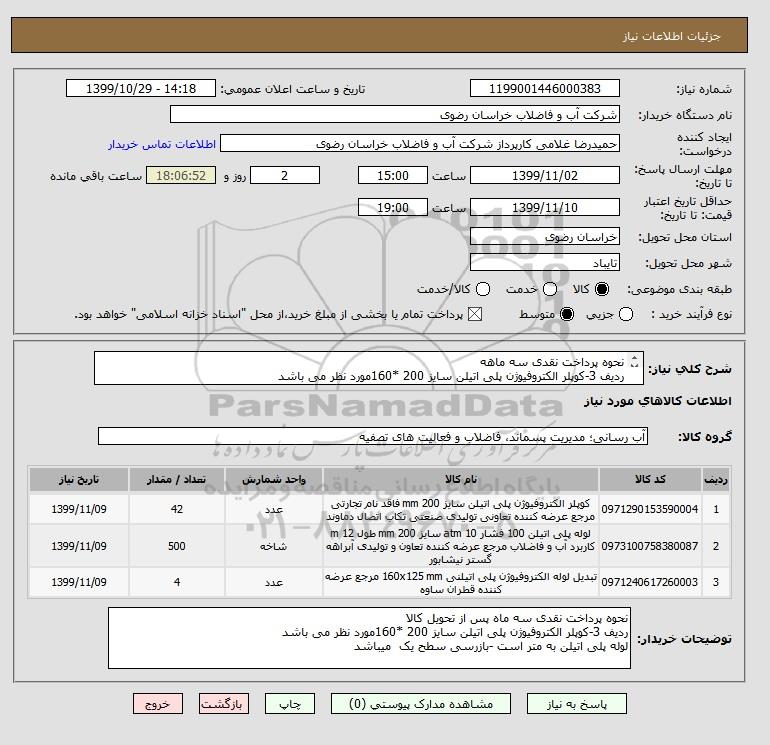Screen dimensions: 770x745
Task: Toggle the Islamic treasury payment checkbox
Action: pos(475,314)
